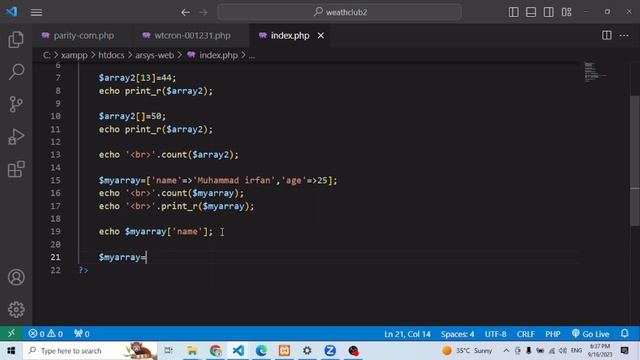Change the CRLF end-of-line sequence

(525, 333)
